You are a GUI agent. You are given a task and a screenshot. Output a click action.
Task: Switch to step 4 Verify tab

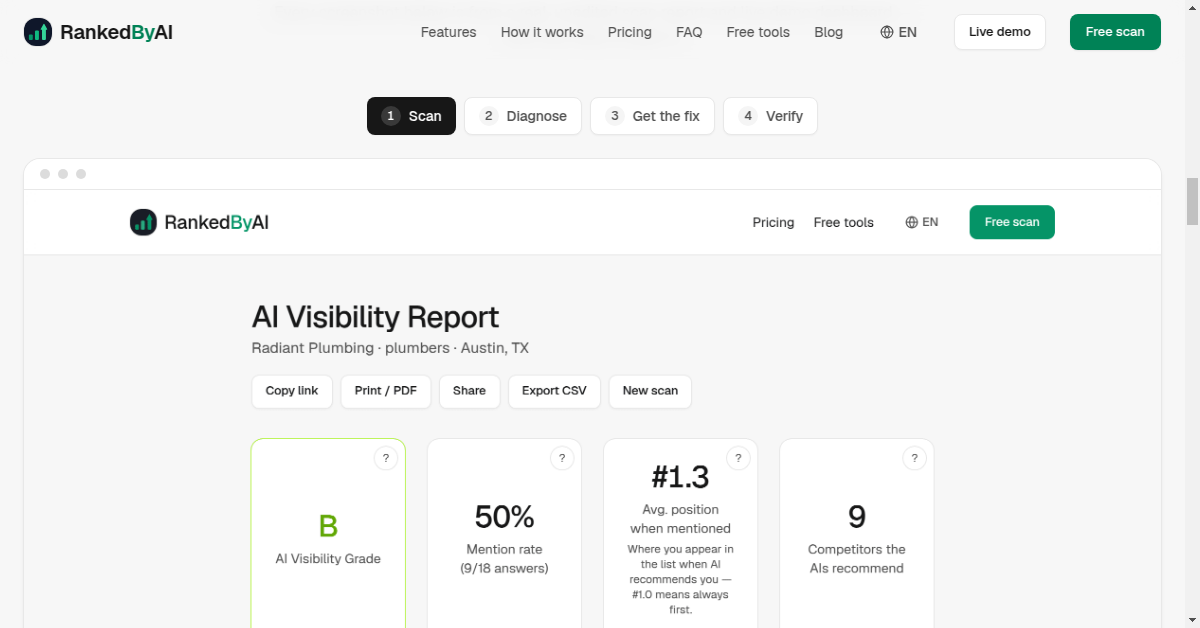pos(770,116)
